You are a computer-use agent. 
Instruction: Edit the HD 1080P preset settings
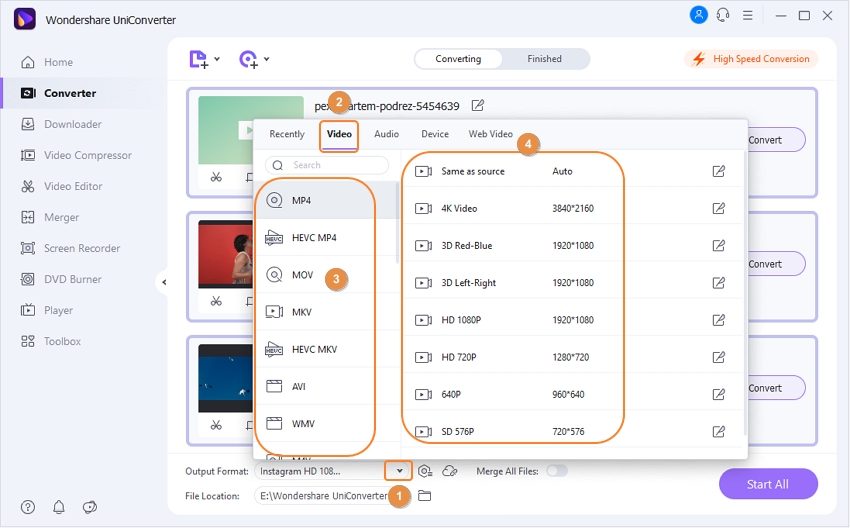(718, 320)
